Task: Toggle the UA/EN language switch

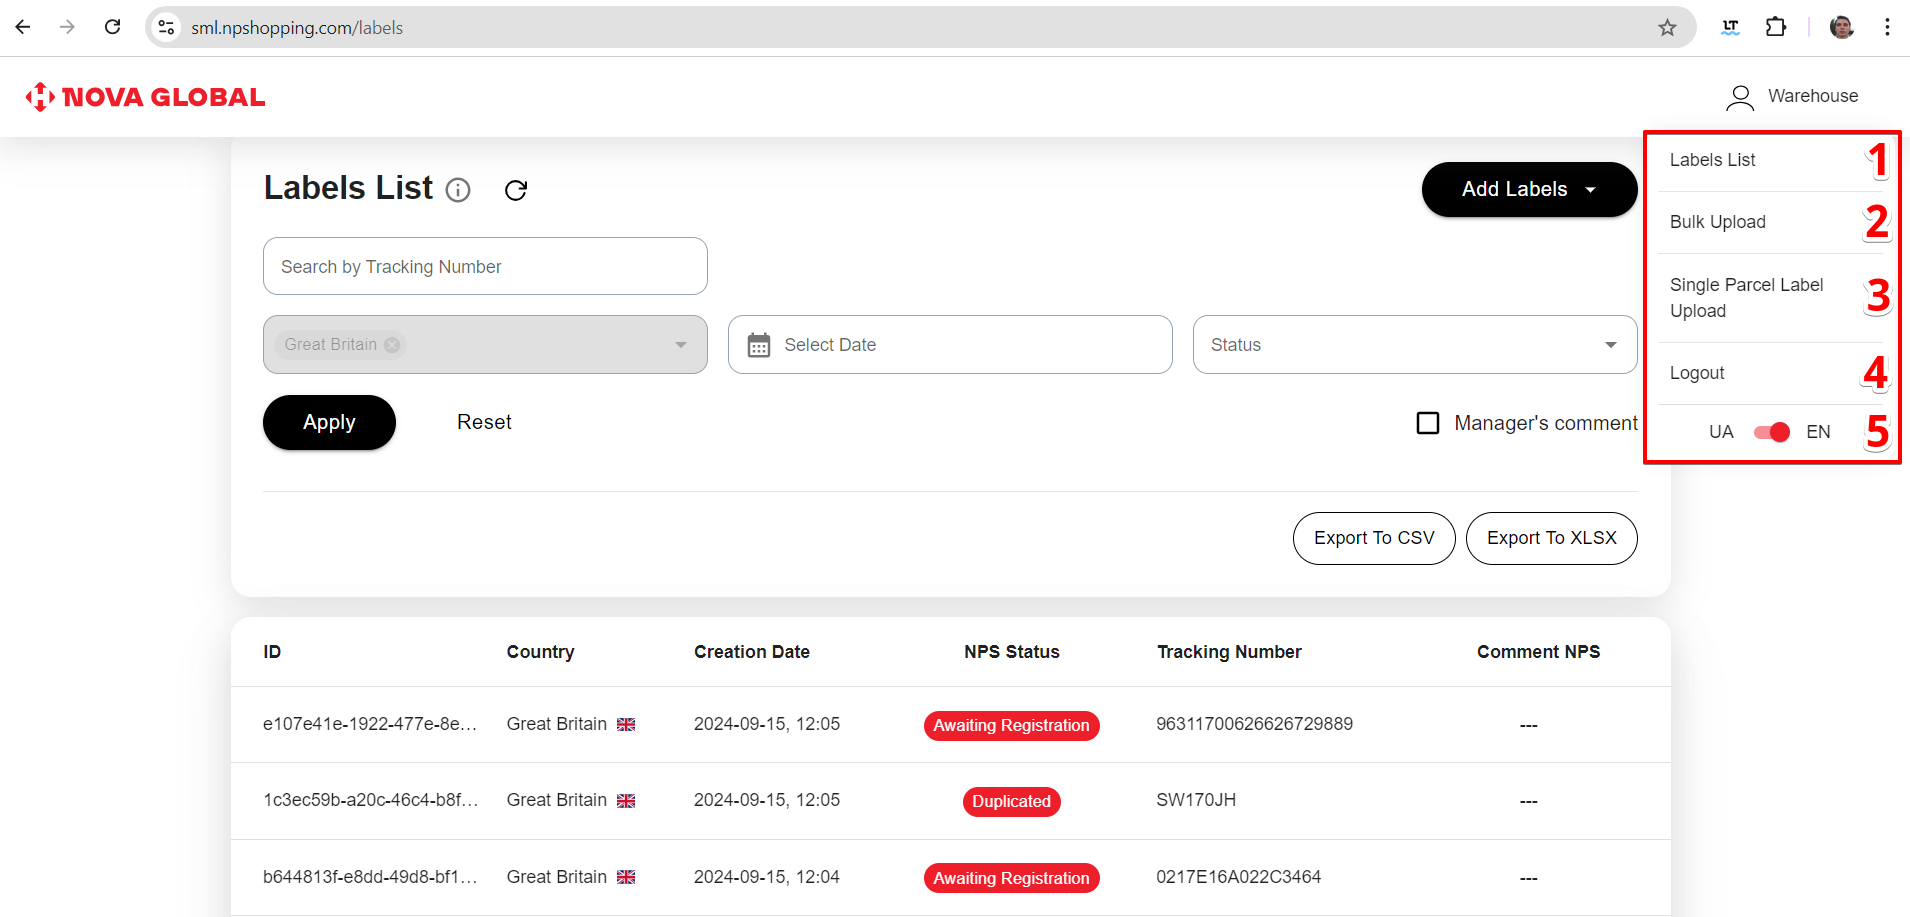Action: [x=1771, y=432]
